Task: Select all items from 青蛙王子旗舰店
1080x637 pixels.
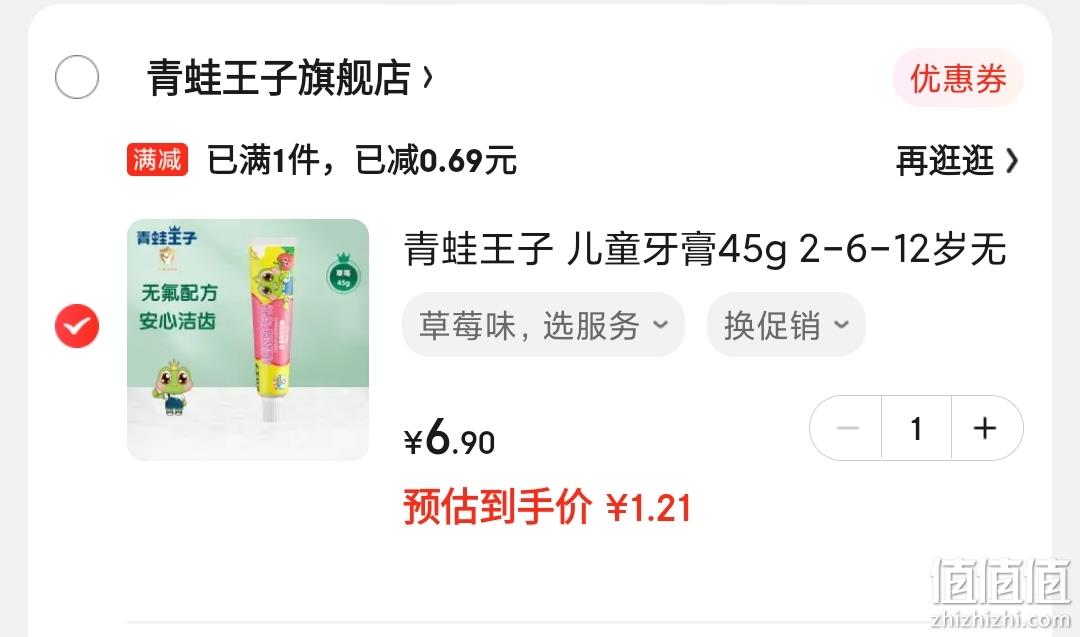Action: click(76, 76)
